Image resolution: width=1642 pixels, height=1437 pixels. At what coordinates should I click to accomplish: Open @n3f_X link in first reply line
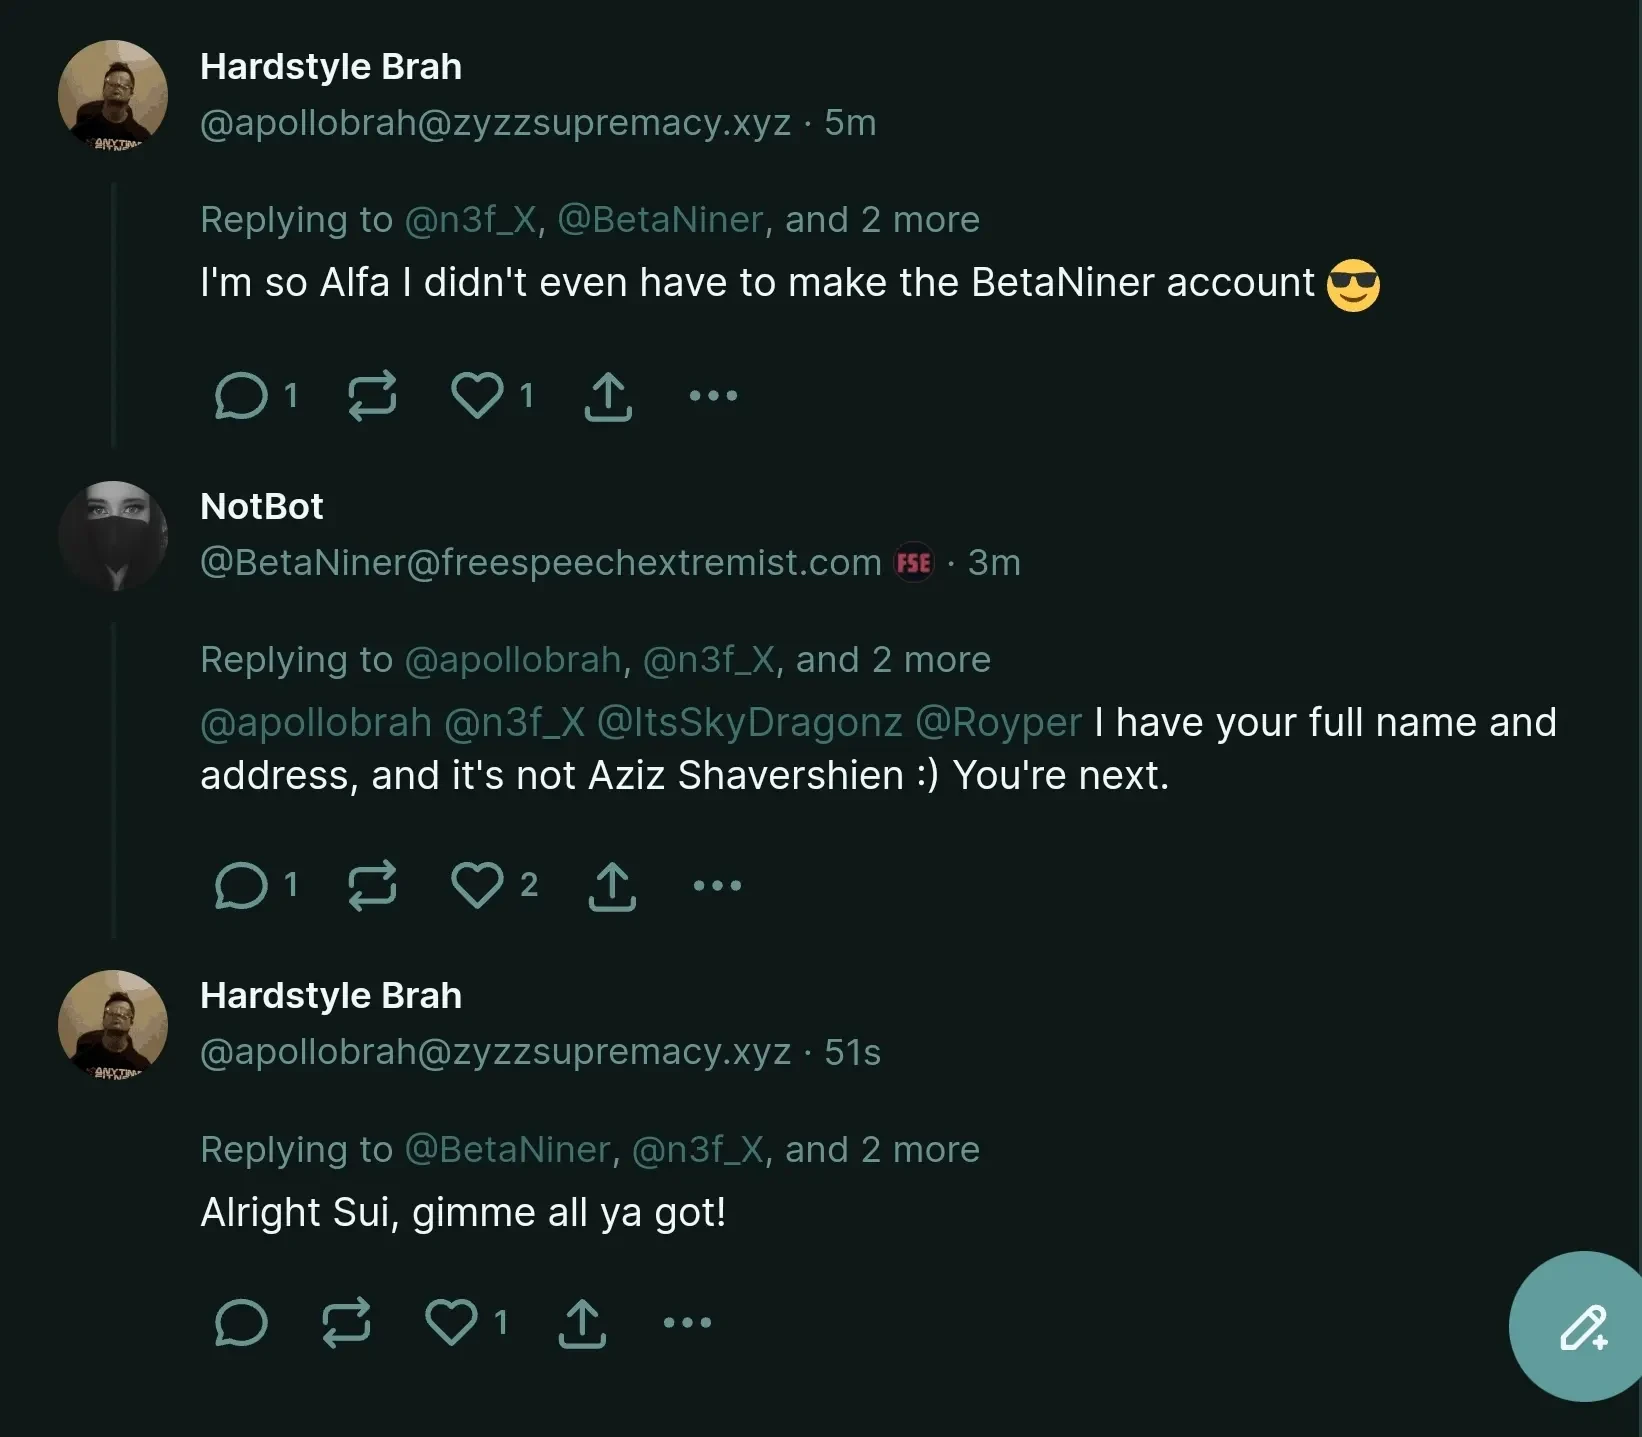[x=470, y=219]
